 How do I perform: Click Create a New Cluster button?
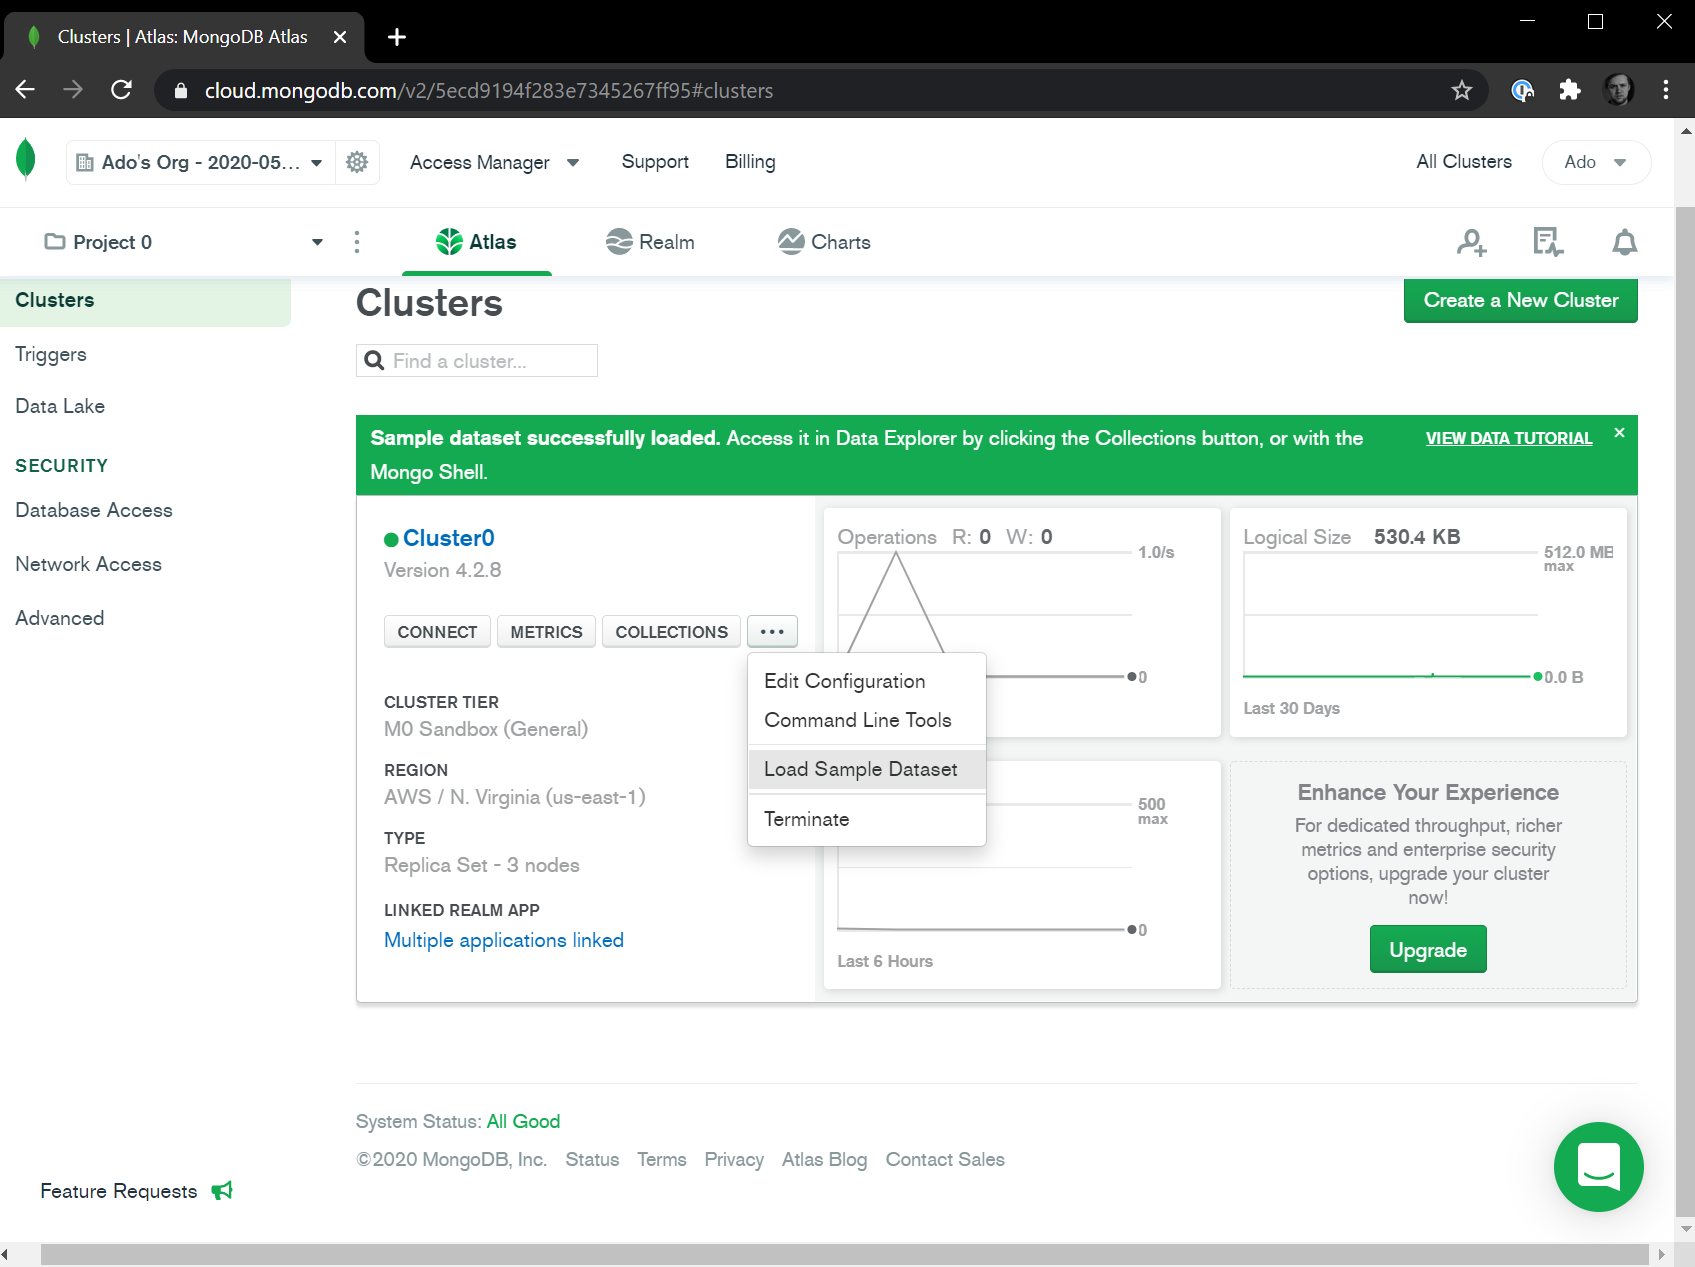click(x=1520, y=300)
